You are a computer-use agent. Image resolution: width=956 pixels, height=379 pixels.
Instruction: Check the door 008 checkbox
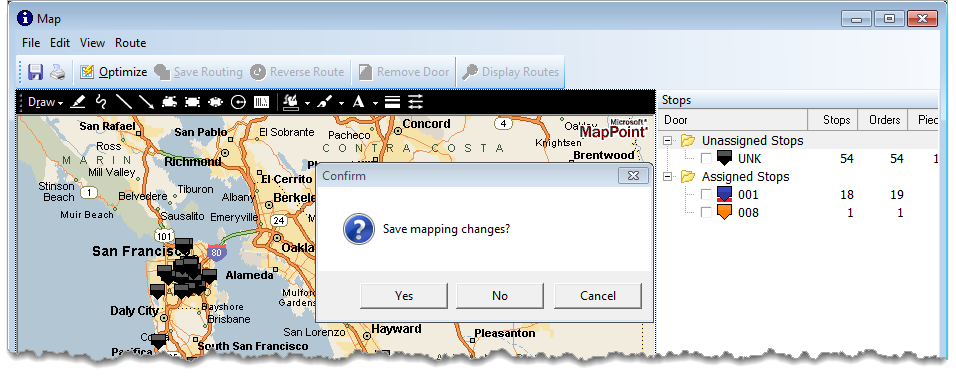(705, 213)
